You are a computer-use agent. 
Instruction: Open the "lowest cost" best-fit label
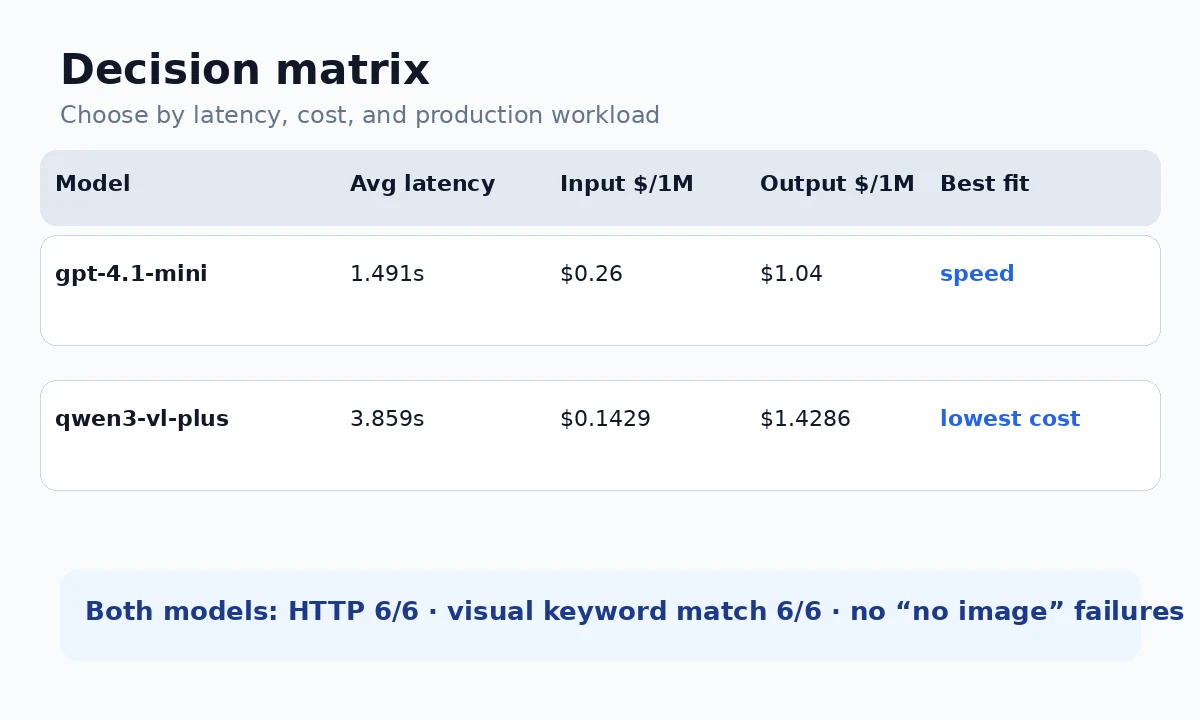[1010, 419]
